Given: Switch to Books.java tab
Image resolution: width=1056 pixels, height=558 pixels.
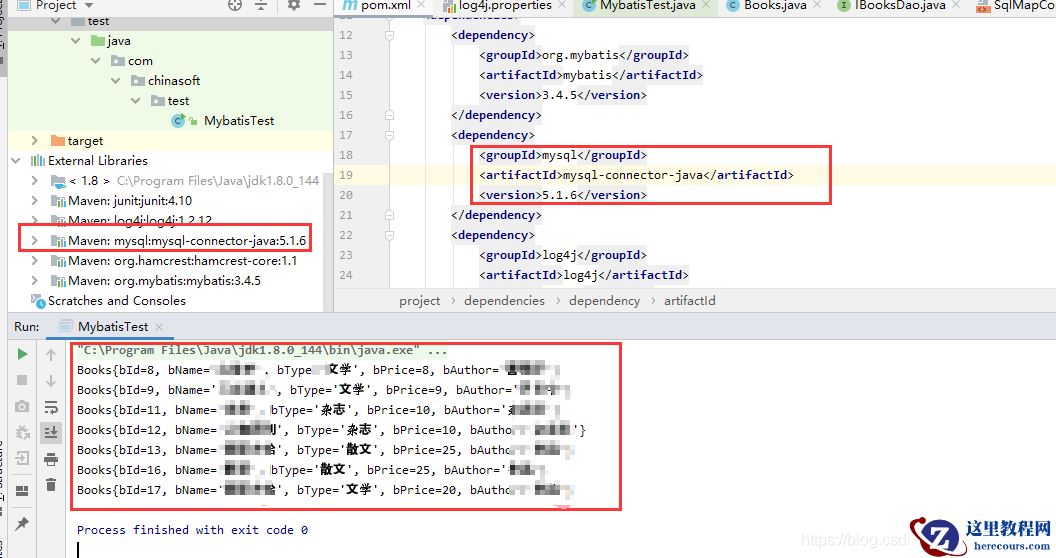Looking at the screenshot, I should pos(774,5).
